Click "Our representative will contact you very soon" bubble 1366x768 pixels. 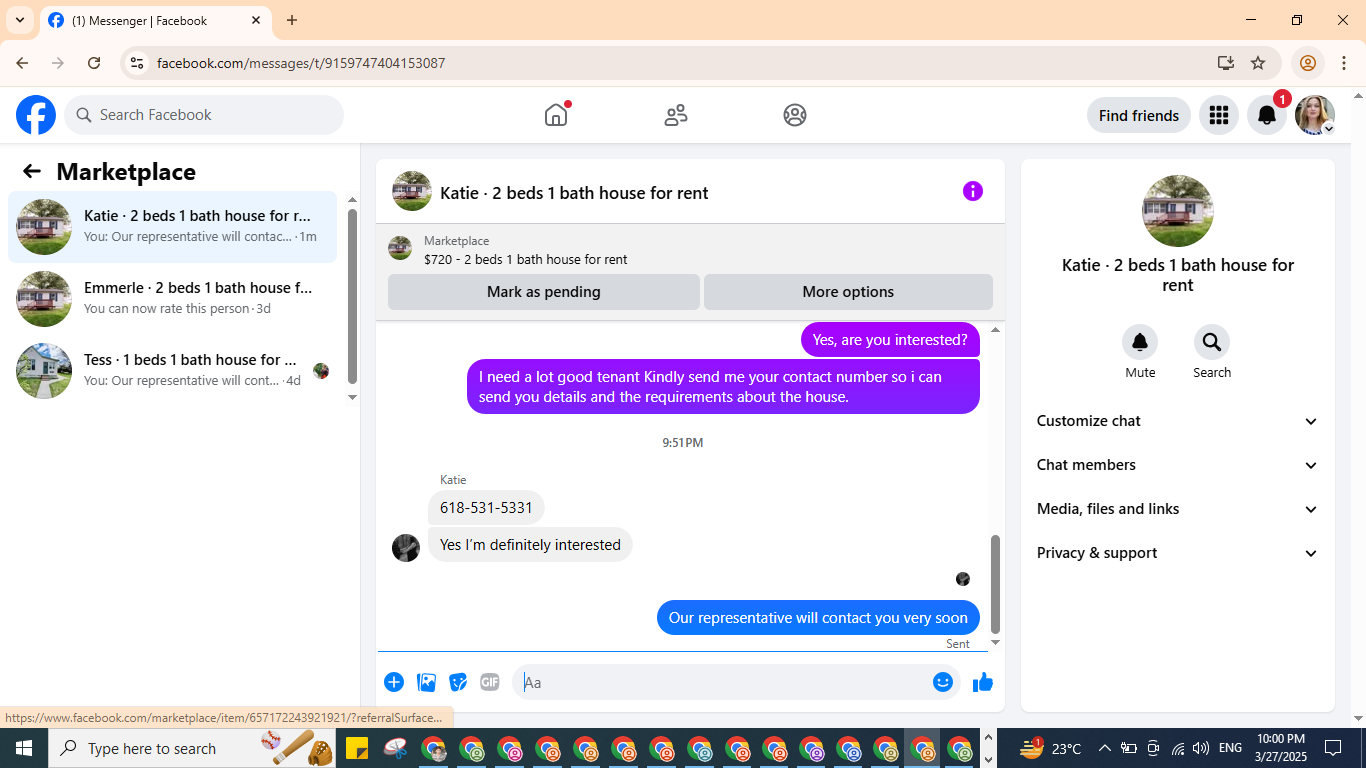pyautogui.click(x=818, y=618)
